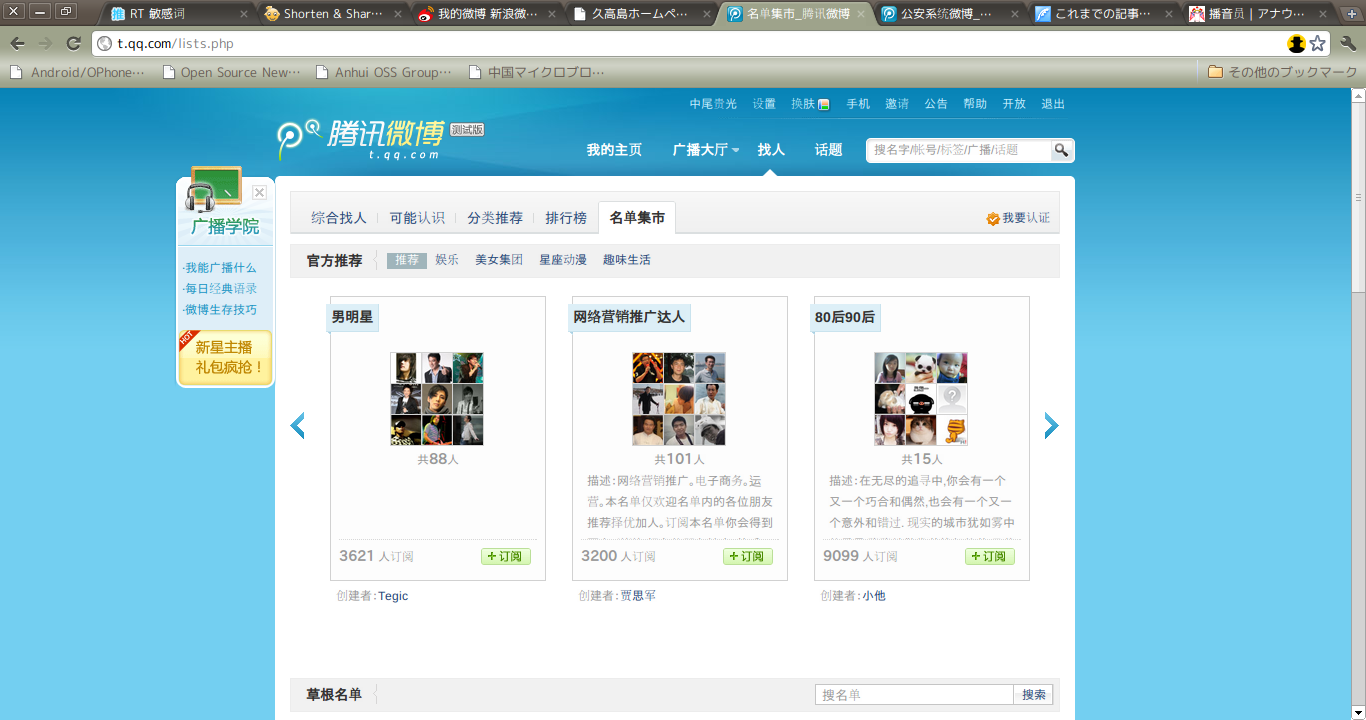The image size is (1366, 720).
Task: Show next lists with right arrow
Action: (1051, 426)
